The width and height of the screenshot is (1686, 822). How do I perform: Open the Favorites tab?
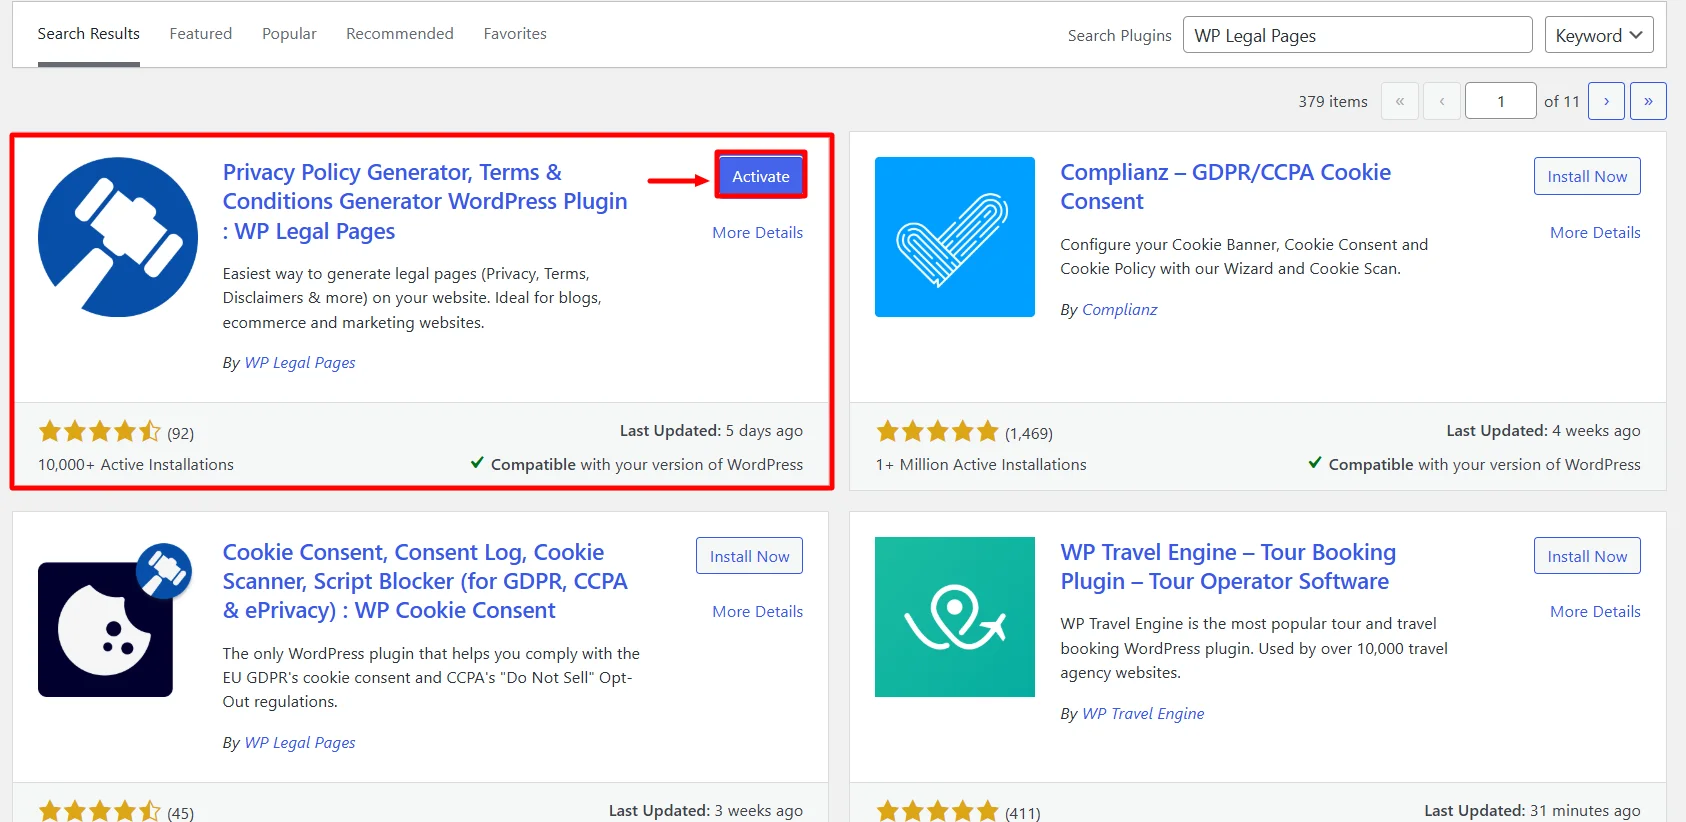(515, 34)
